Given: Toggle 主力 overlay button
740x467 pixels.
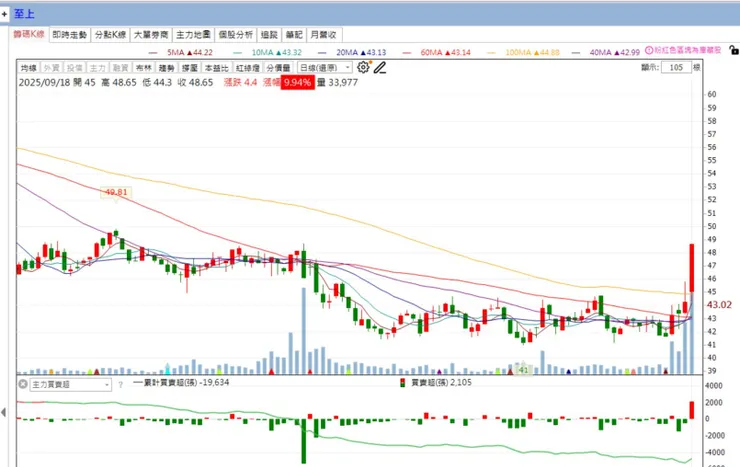Looking at the screenshot, I should point(98,68).
